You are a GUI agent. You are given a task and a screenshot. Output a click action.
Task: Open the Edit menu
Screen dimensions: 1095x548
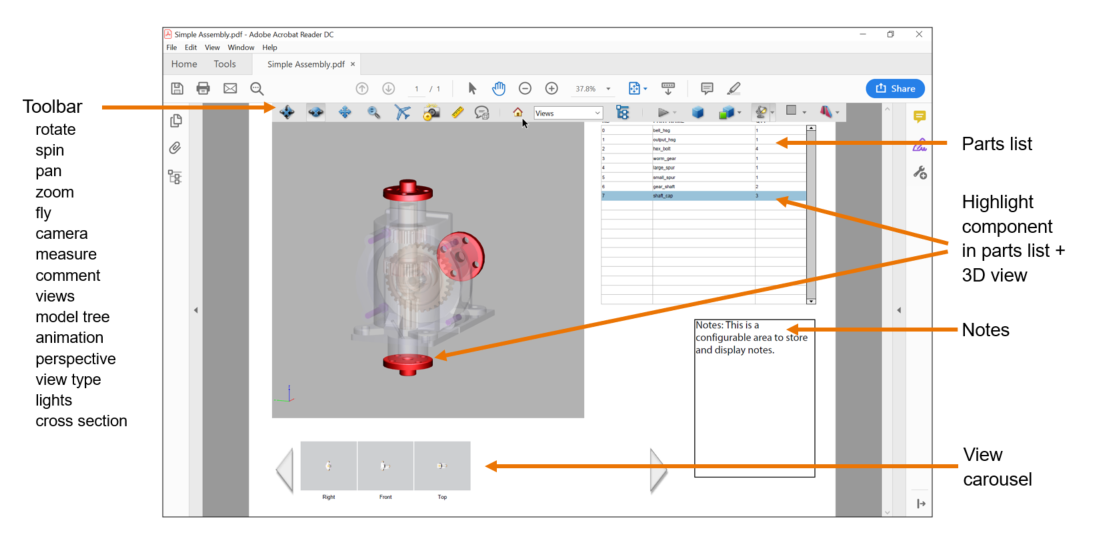click(x=191, y=47)
